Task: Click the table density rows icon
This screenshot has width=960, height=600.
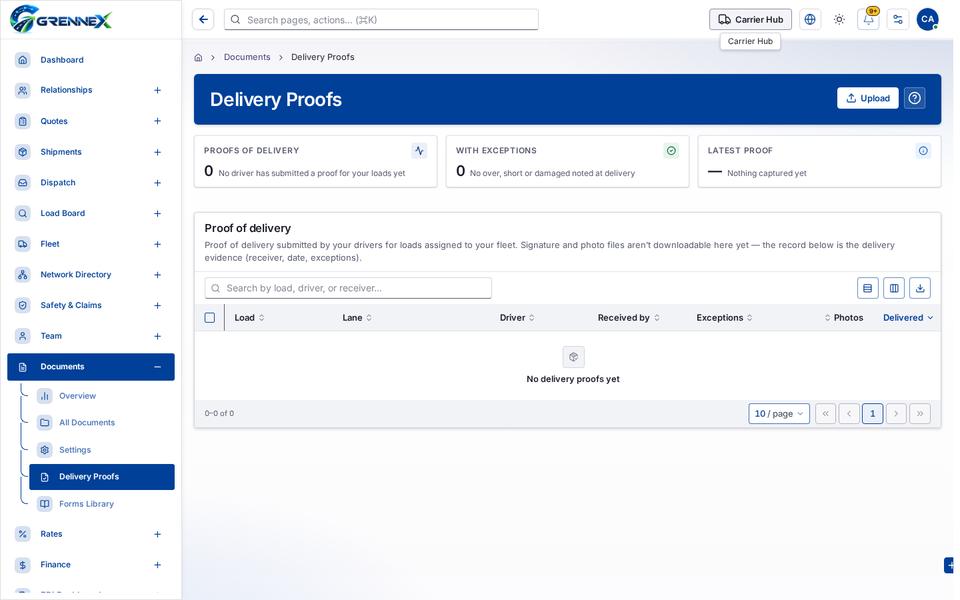Action: click(x=868, y=288)
